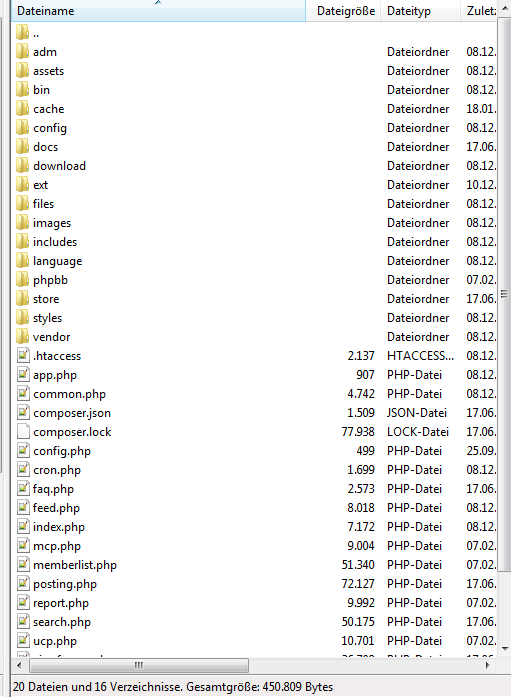Viewport: 511px width, 697px height.
Task: Click the language folder icon
Action: click(22, 261)
